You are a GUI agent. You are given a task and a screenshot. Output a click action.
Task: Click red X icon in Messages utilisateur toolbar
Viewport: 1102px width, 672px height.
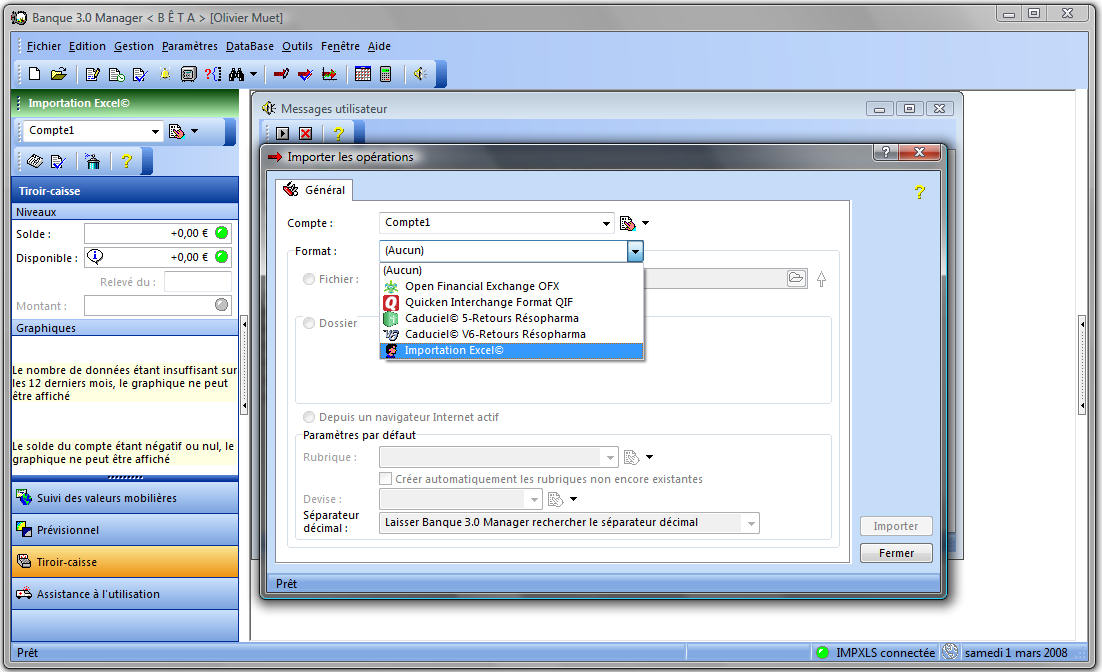pyautogui.click(x=305, y=133)
